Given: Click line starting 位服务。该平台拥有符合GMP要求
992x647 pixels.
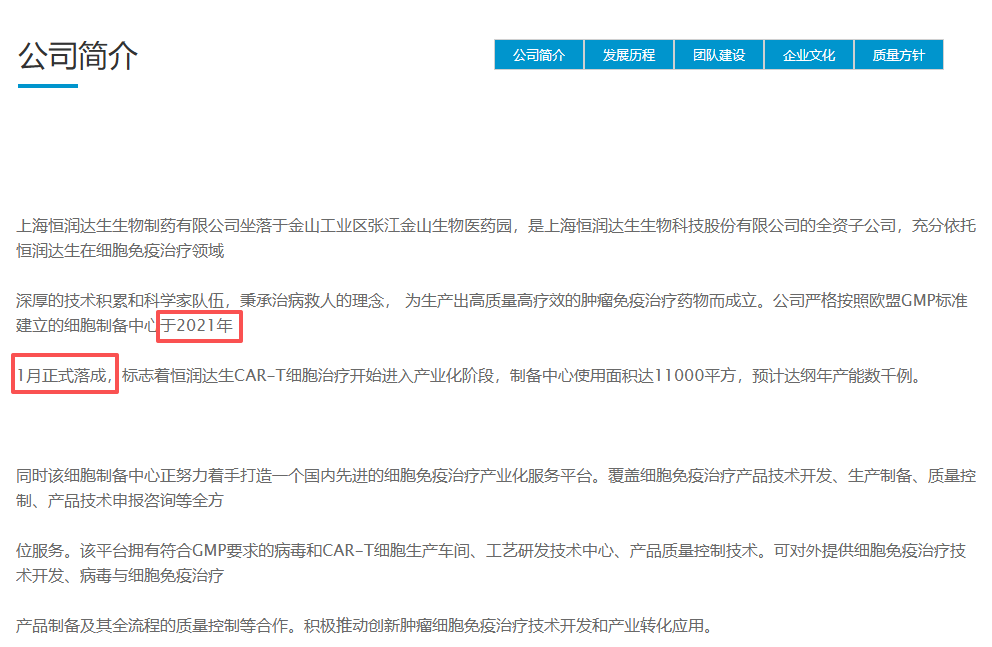Looking at the screenshot, I should click(491, 551).
